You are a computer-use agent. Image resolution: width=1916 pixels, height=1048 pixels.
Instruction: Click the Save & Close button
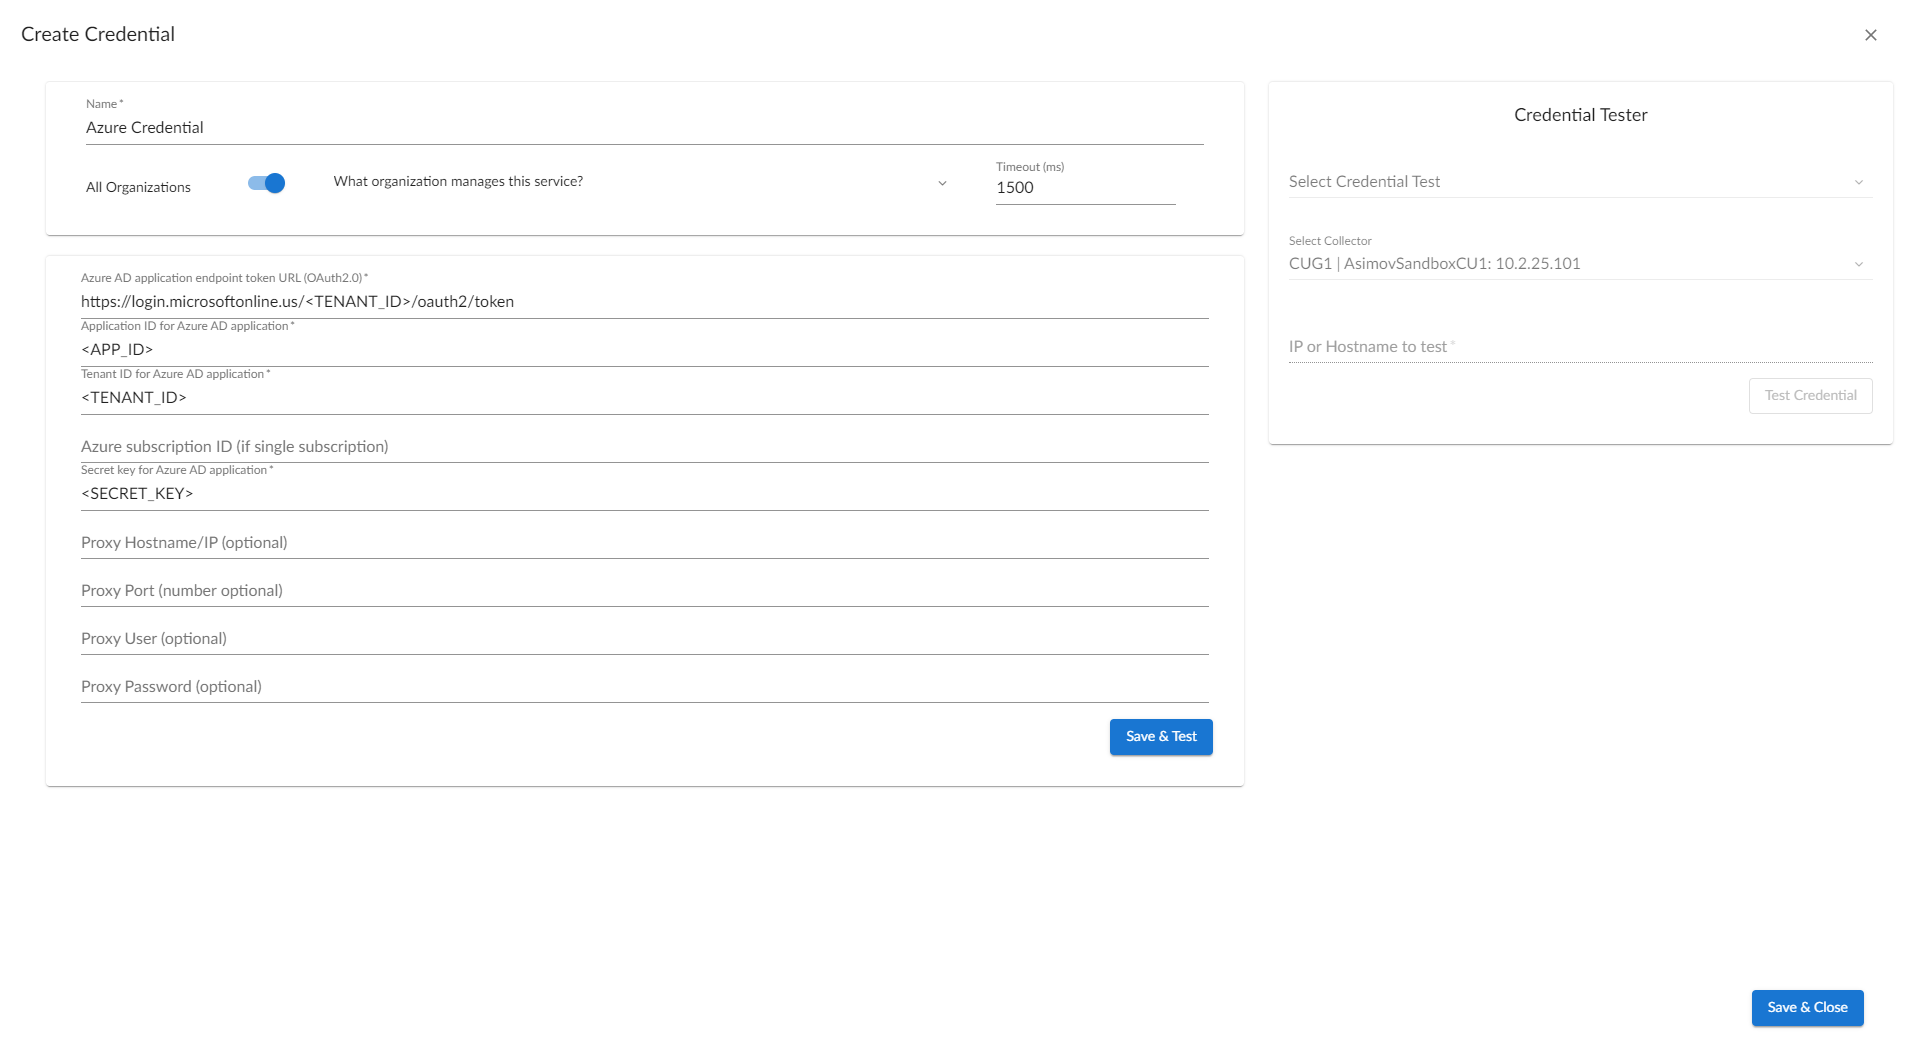pos(1806,1007)
